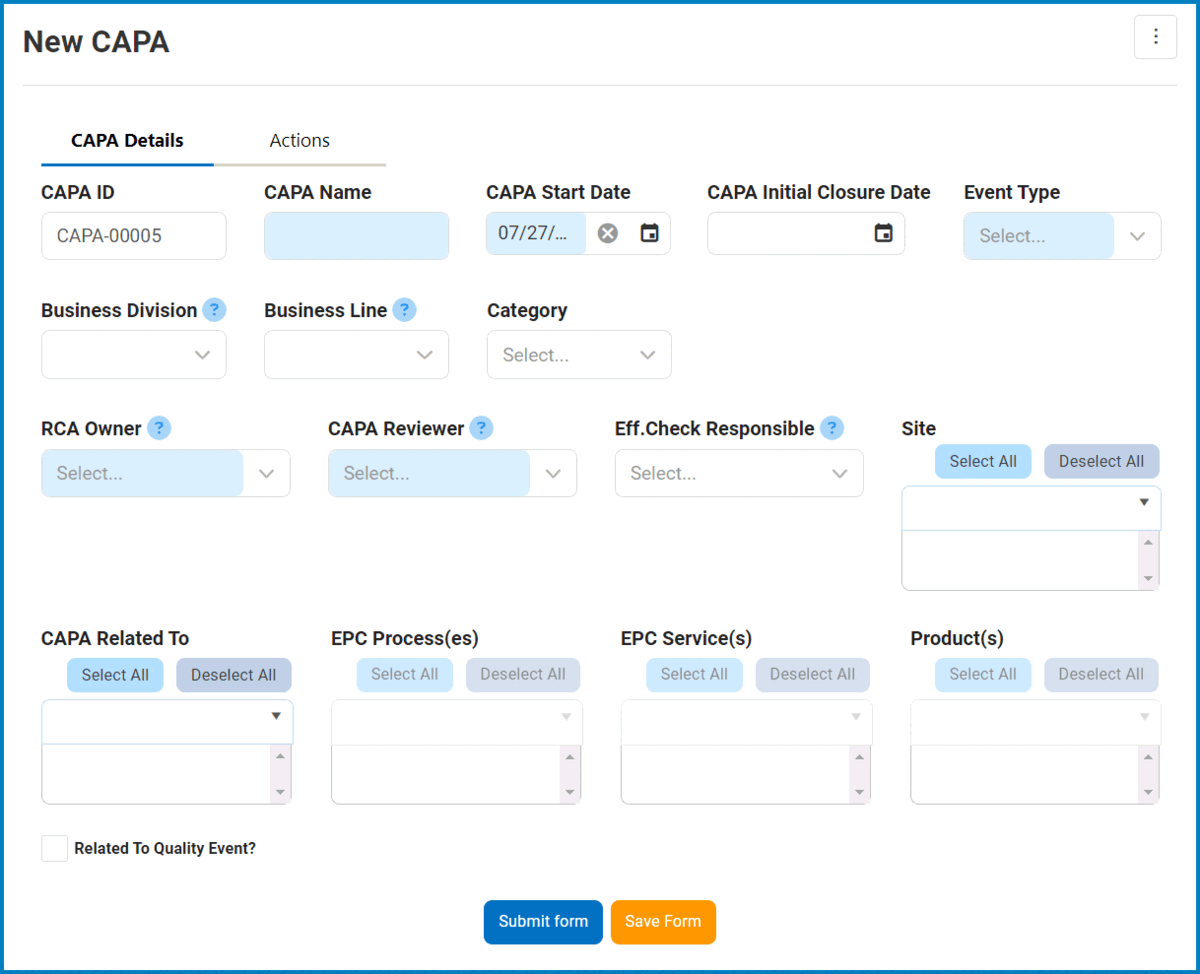Switch to the Actions tab
The image size is (1200, 974).
tap(299, 141)
